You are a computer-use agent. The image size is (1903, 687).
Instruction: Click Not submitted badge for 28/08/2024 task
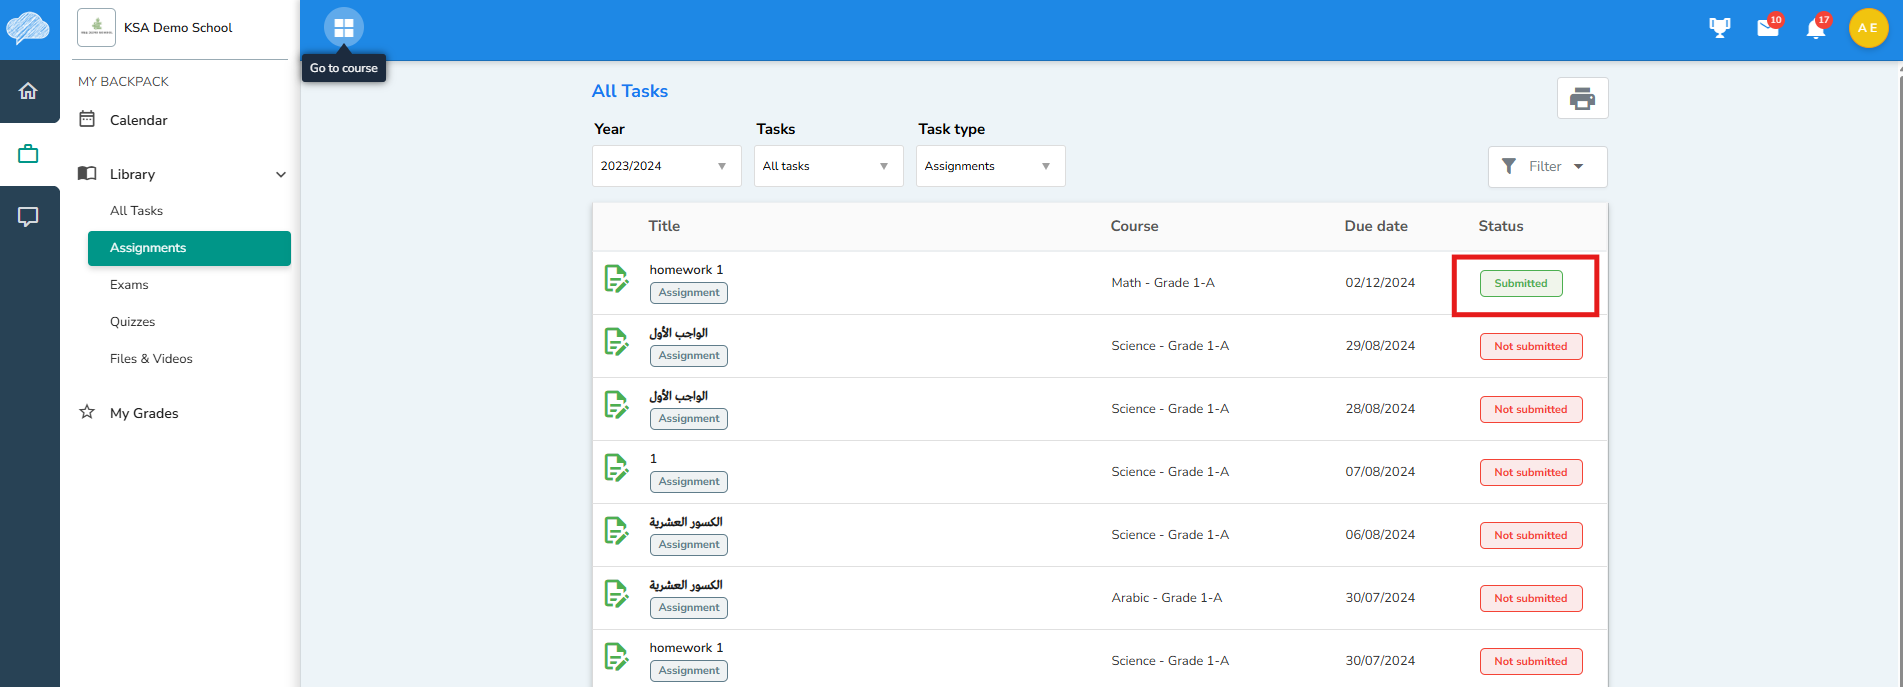tap(1530, 409)
